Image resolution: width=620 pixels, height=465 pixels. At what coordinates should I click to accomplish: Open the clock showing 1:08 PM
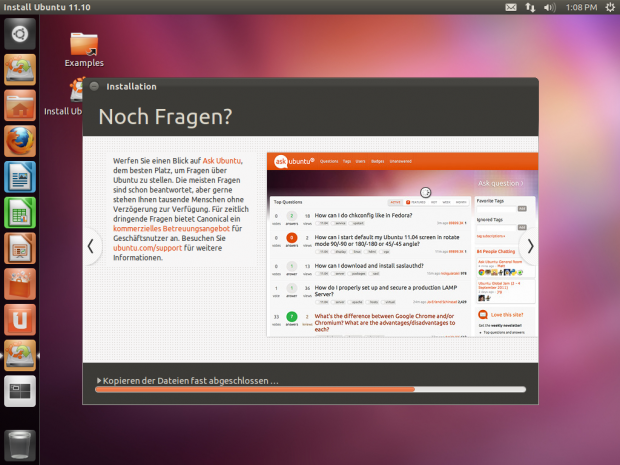pos(581,7)
